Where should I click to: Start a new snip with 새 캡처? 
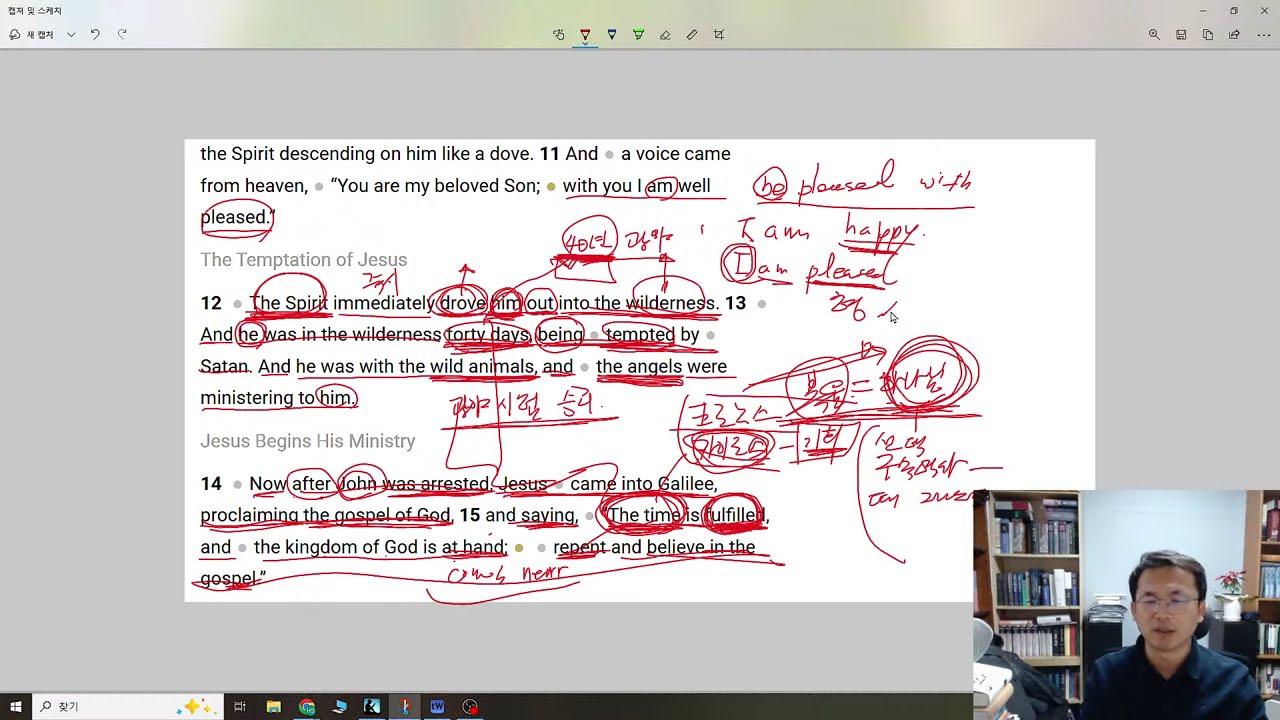coord(31,34)
